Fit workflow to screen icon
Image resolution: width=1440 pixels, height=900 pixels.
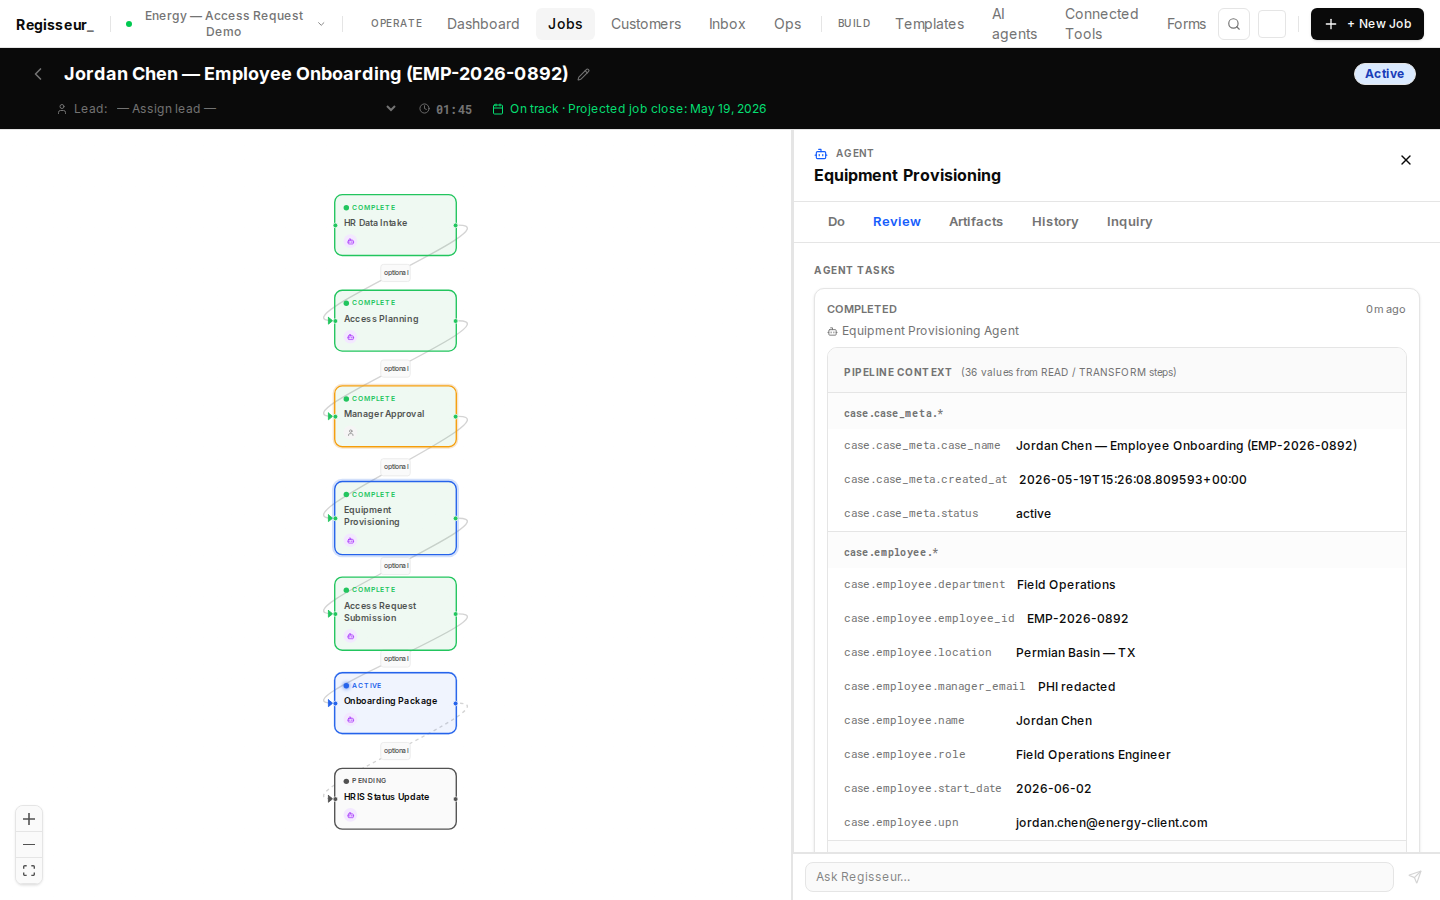[29, 871]
